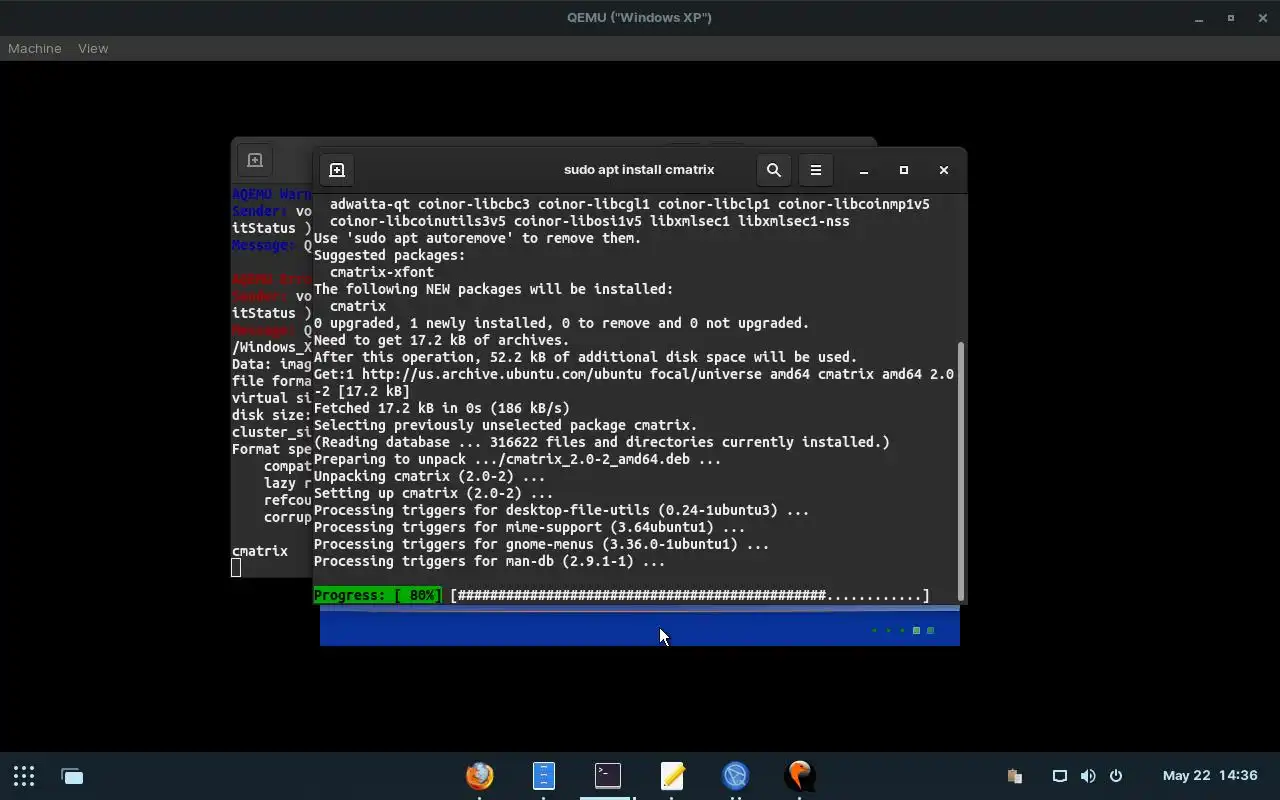The image size is (1280, 800).
Task: Click the 'cmatrix-xfont' suggested package text
Action: point(382,272)
